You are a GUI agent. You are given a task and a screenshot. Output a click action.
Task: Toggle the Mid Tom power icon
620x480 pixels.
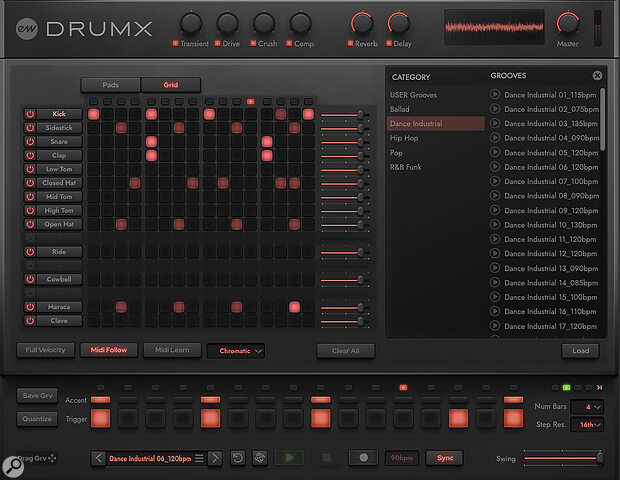[x=30, y=197]
